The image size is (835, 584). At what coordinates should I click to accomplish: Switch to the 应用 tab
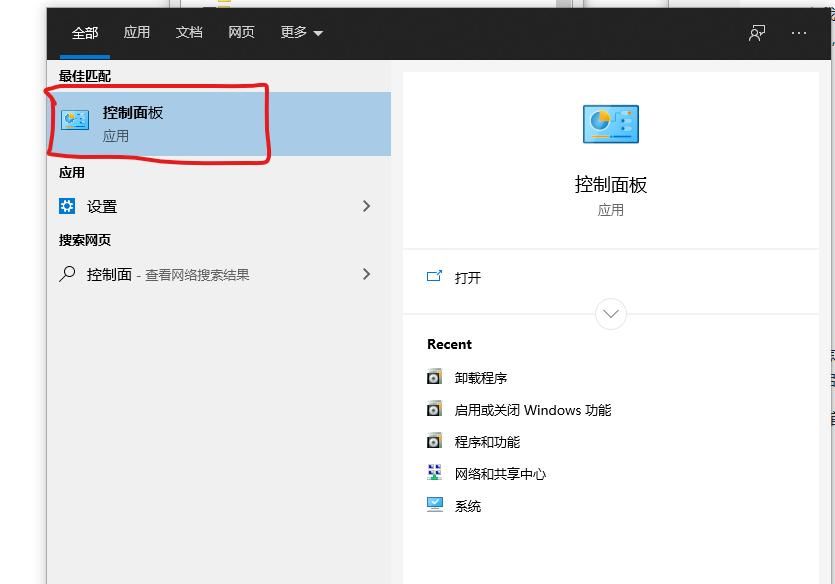(x=136, y=32)
